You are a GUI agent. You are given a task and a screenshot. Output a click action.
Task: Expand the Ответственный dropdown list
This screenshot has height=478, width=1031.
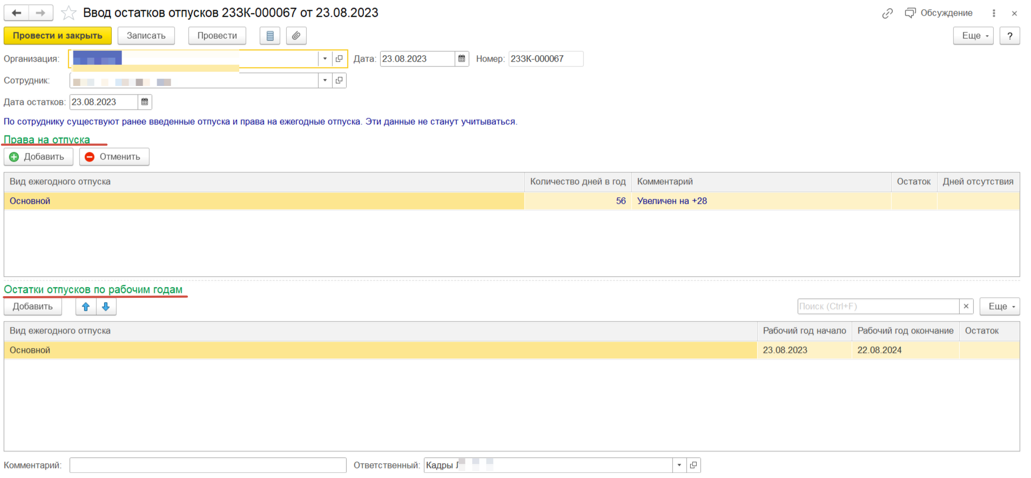pyautogui.click(x=678, y=465)
